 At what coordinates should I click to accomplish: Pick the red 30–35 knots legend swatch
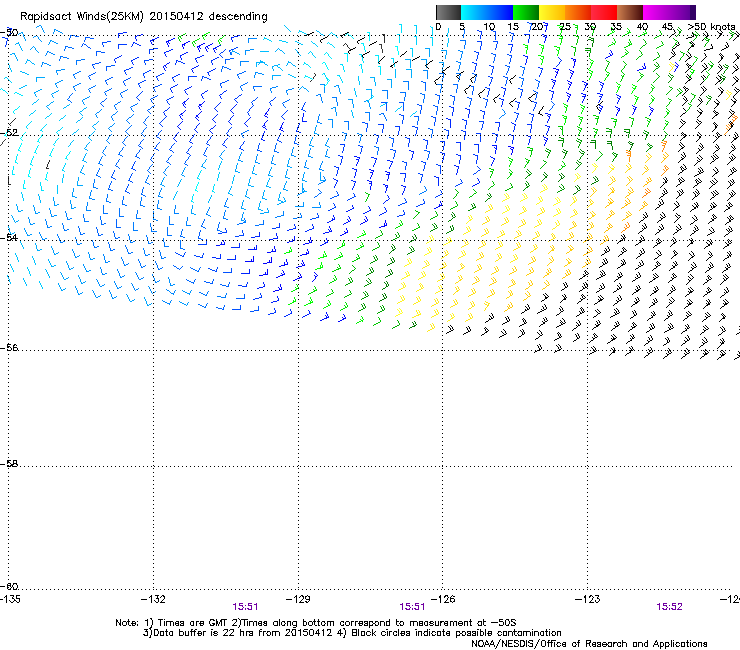604,12
